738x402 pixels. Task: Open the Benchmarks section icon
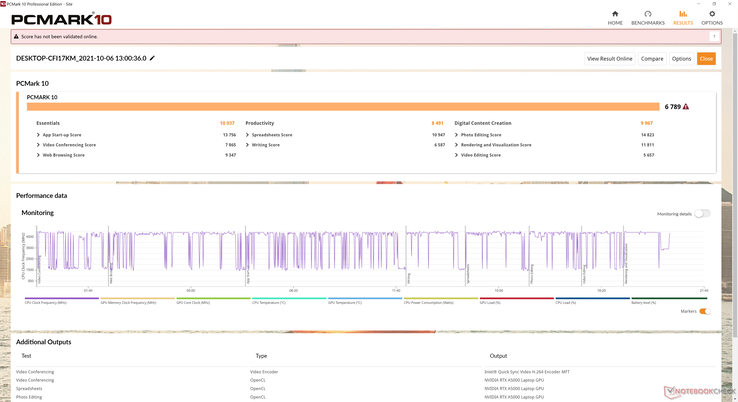(648, 15)
